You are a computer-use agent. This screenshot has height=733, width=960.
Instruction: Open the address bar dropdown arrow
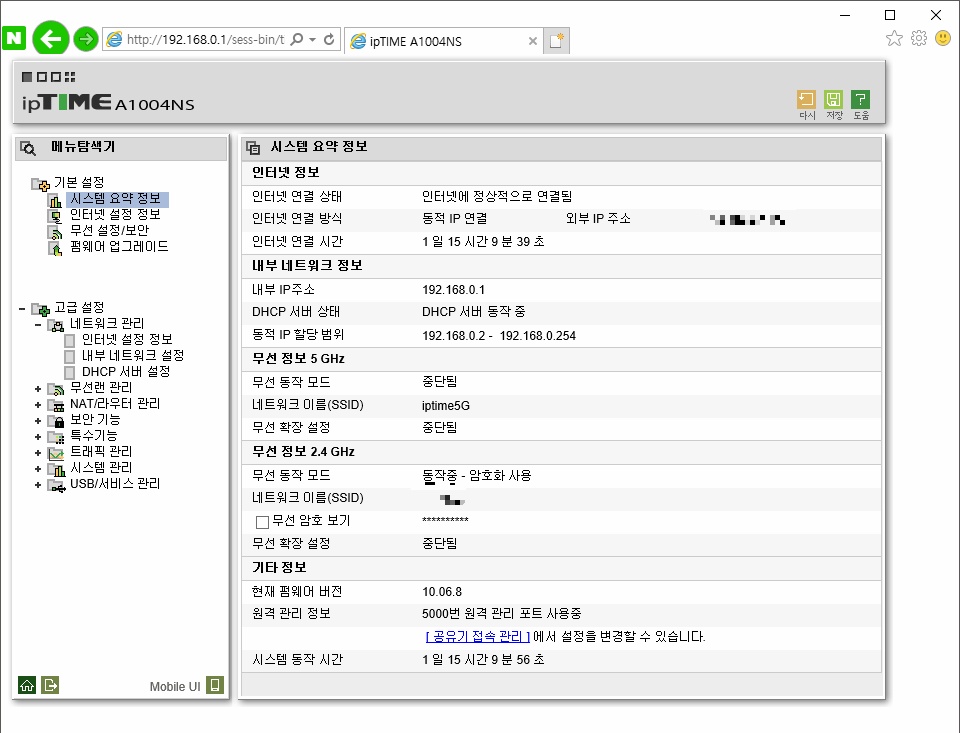pos(312,40)
